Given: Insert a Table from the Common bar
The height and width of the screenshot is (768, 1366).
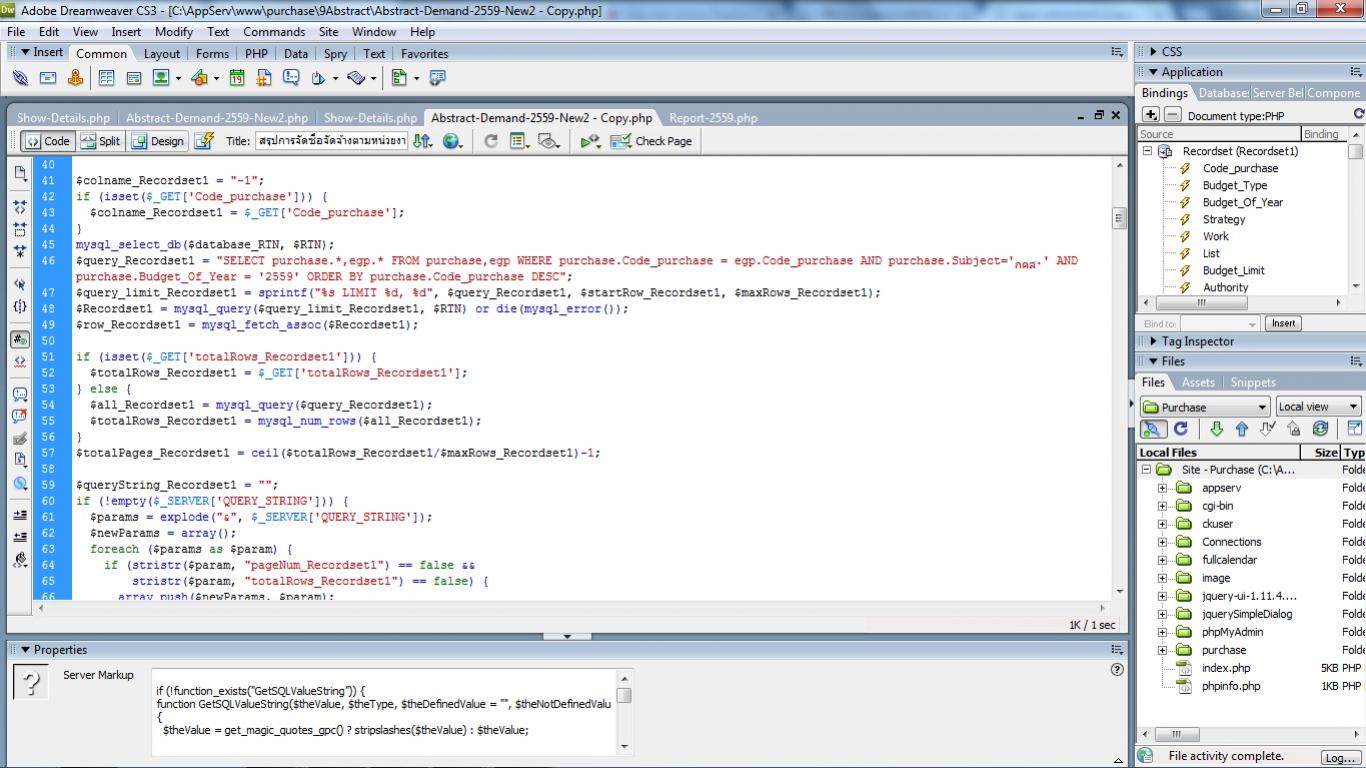Looking at the screenshot, I should [x=106, y=78].
